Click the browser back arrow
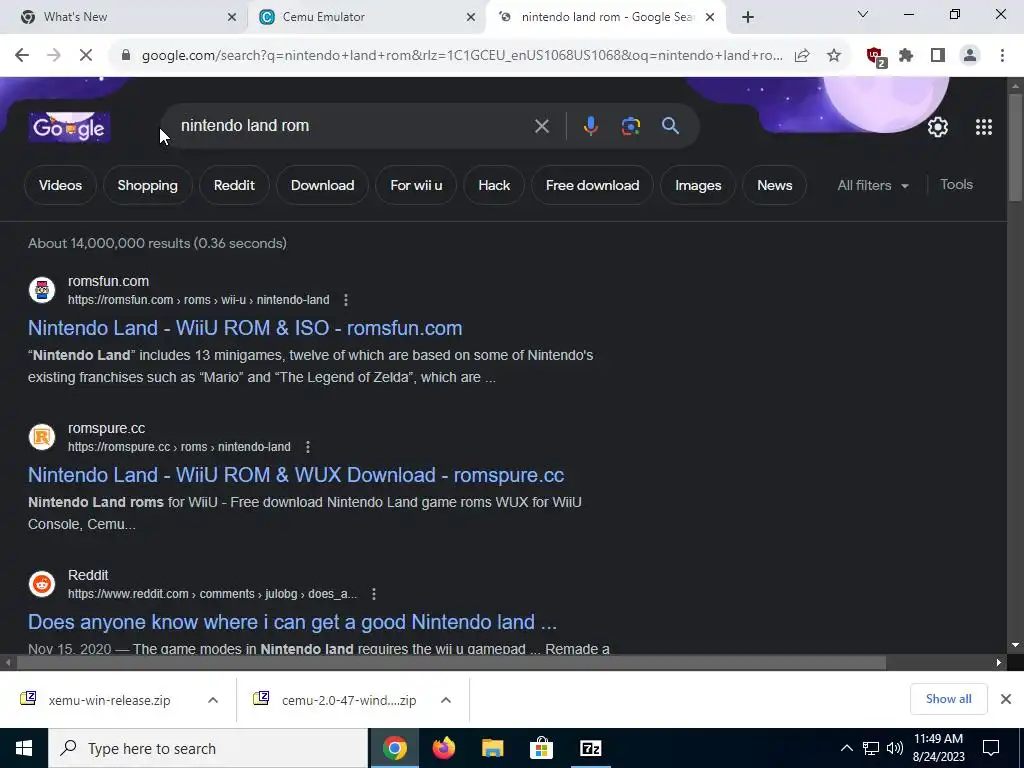The height and width of the screenshot is (768, 1024). pos(22,56)
